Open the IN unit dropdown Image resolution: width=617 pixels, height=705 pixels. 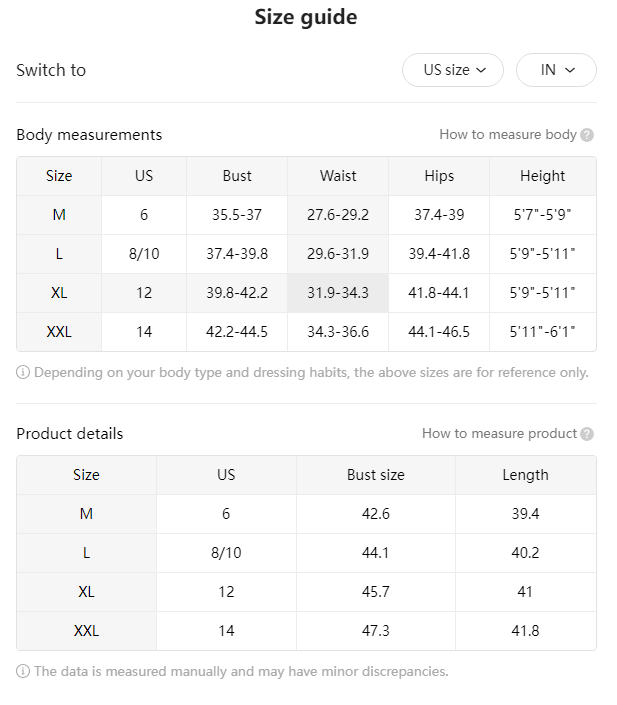pyautogui.click(x=556, y=70)
